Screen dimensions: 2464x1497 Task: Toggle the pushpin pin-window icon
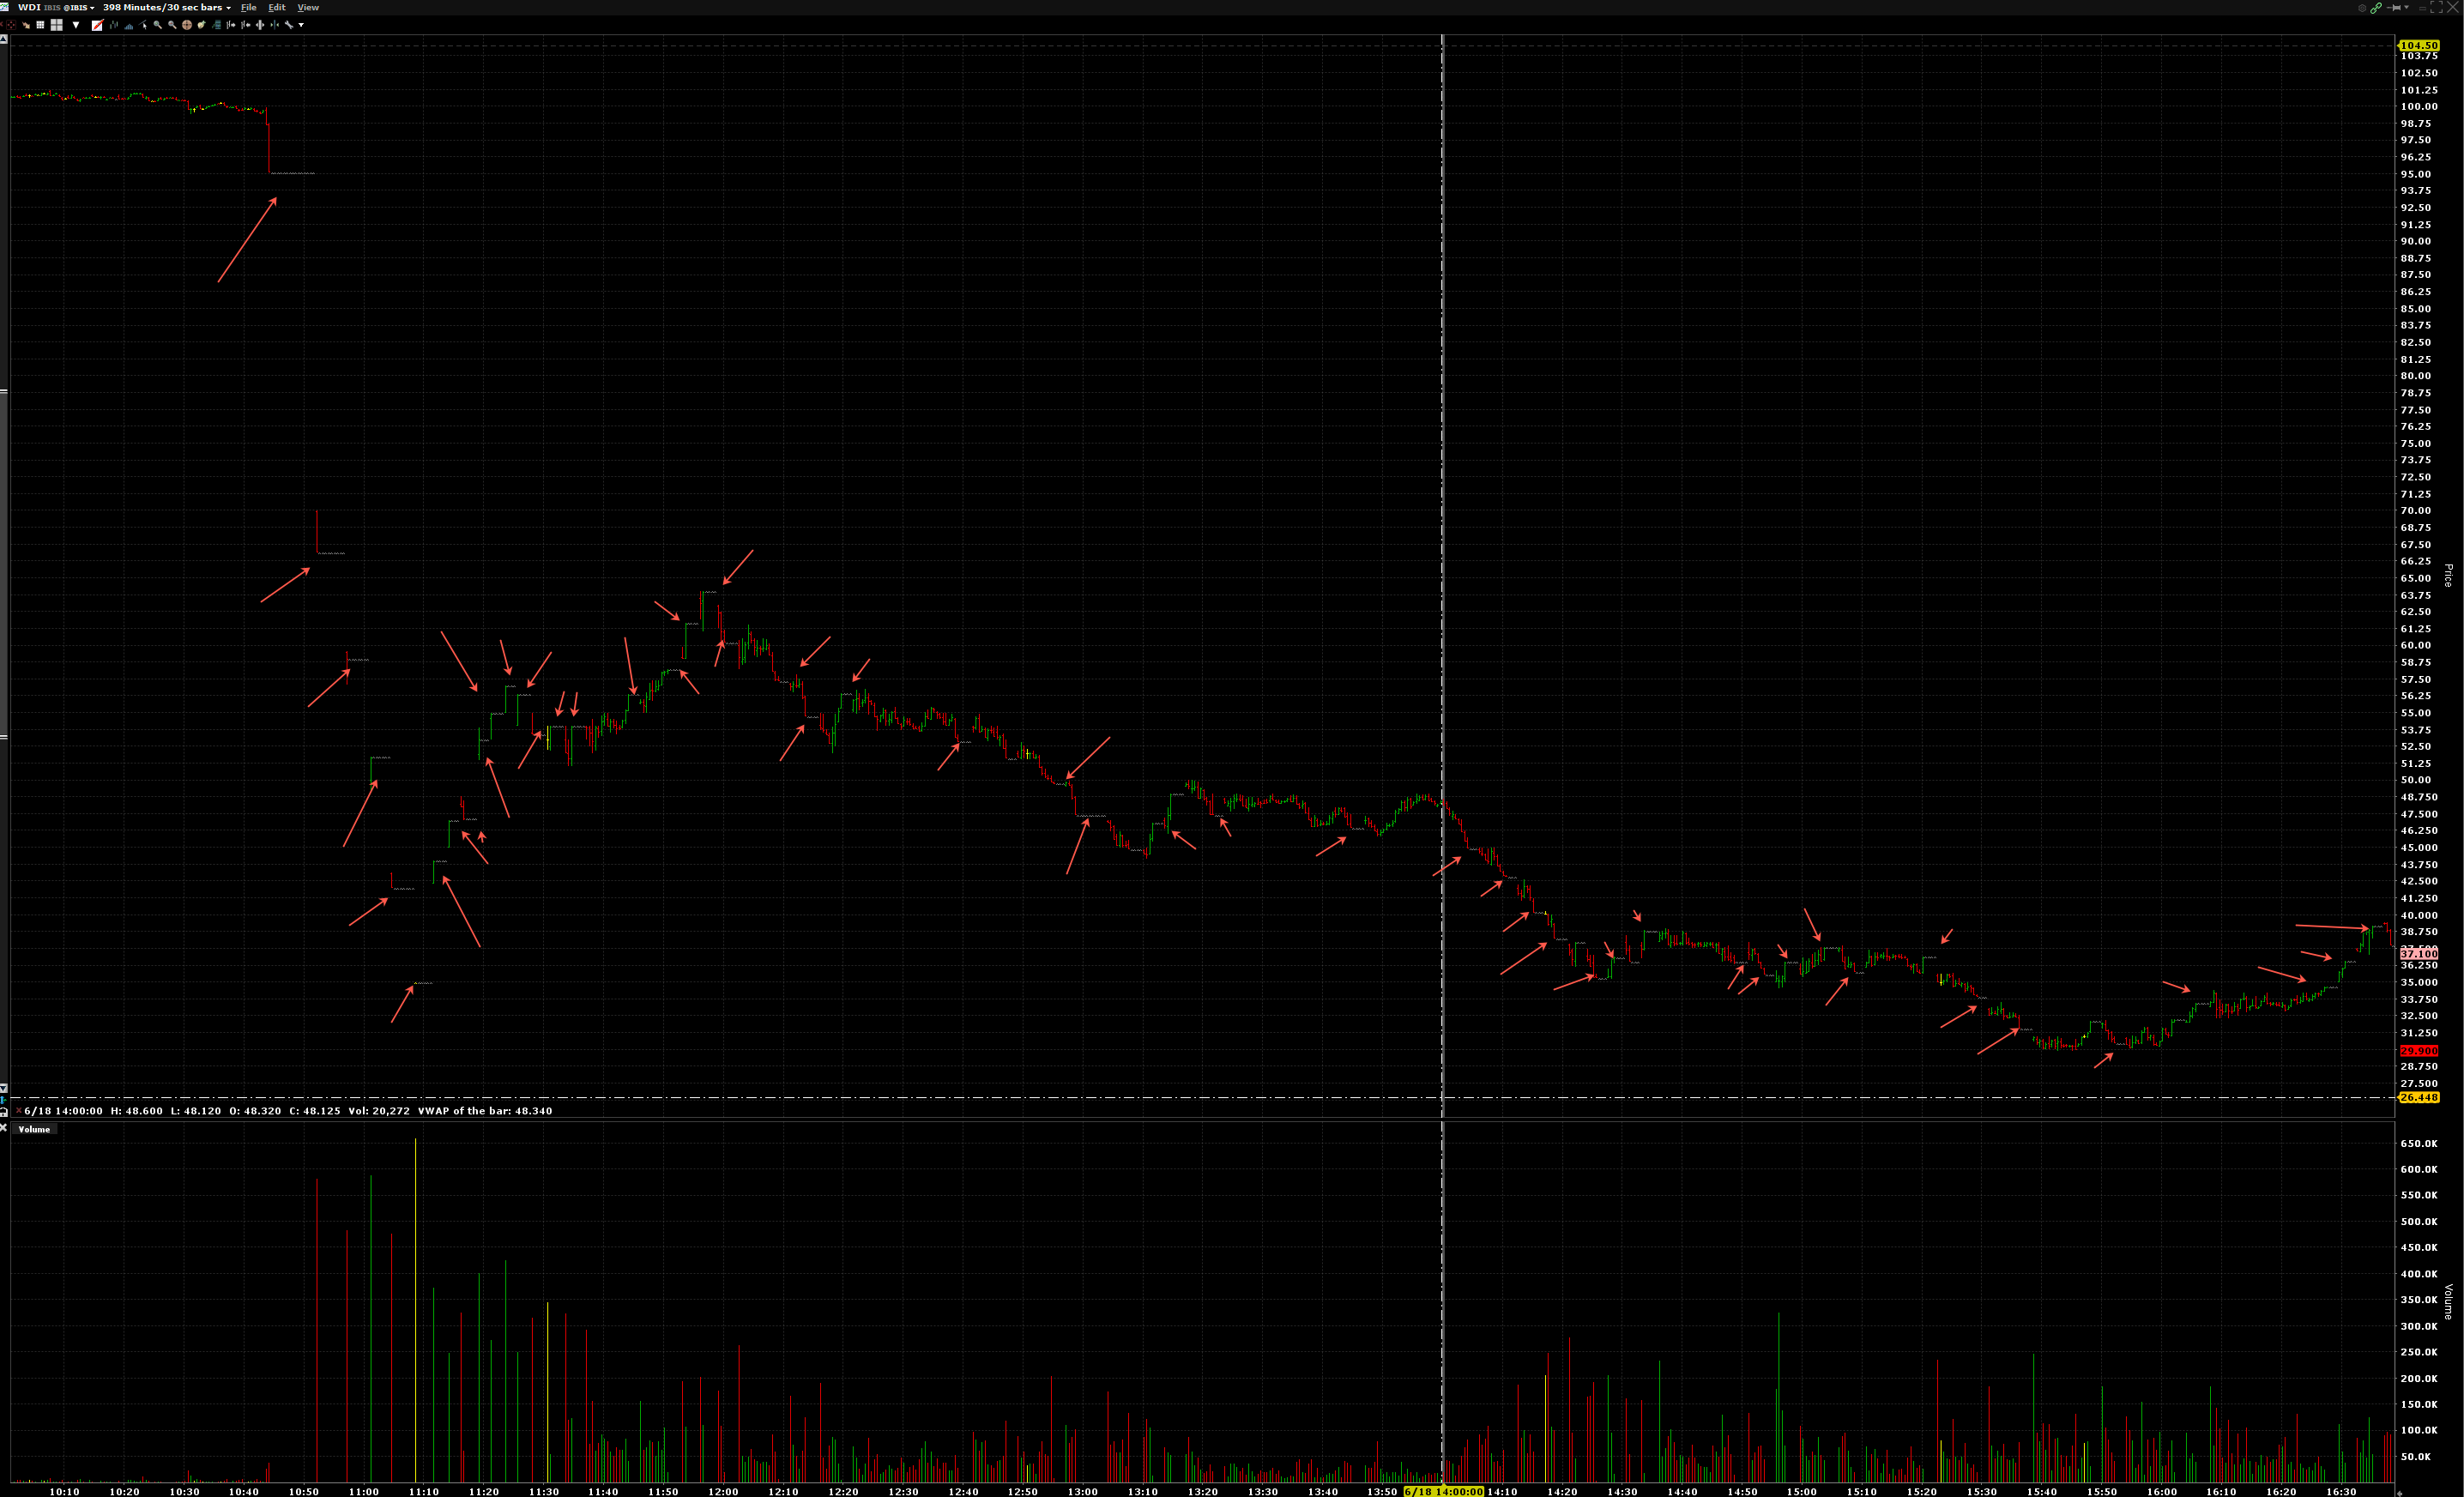[x=2394, y=8]
